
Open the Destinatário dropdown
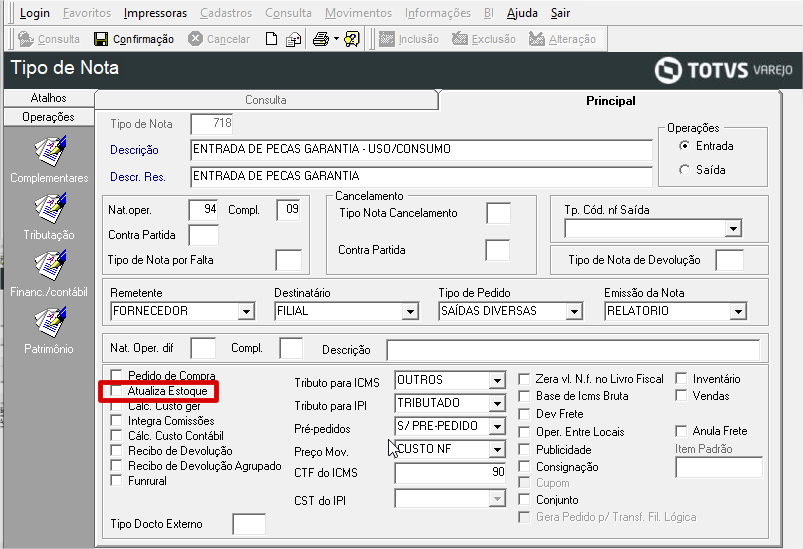[x=410, y=311]
